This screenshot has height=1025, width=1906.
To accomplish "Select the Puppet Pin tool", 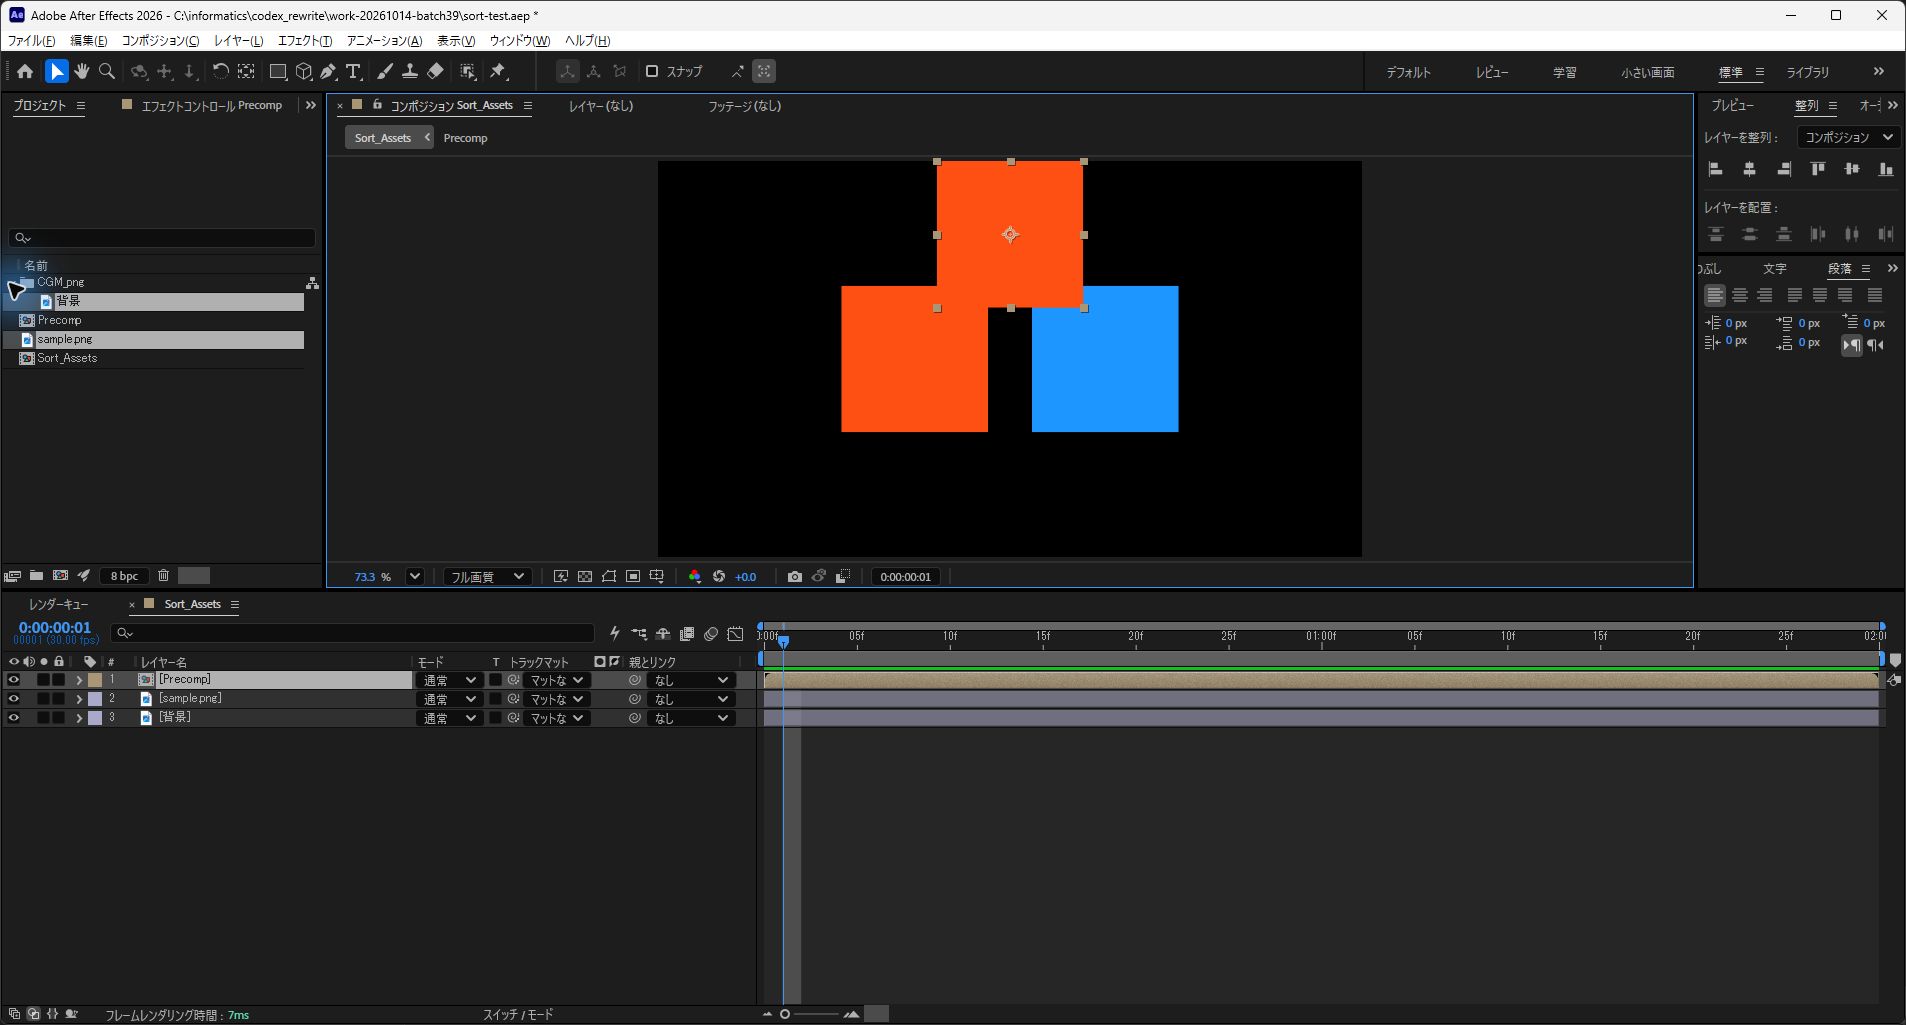I will pos(498,71).
